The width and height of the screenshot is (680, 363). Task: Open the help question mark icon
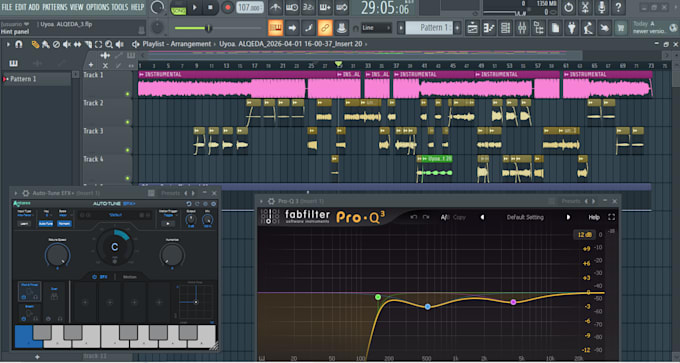(x=618, y=7)
